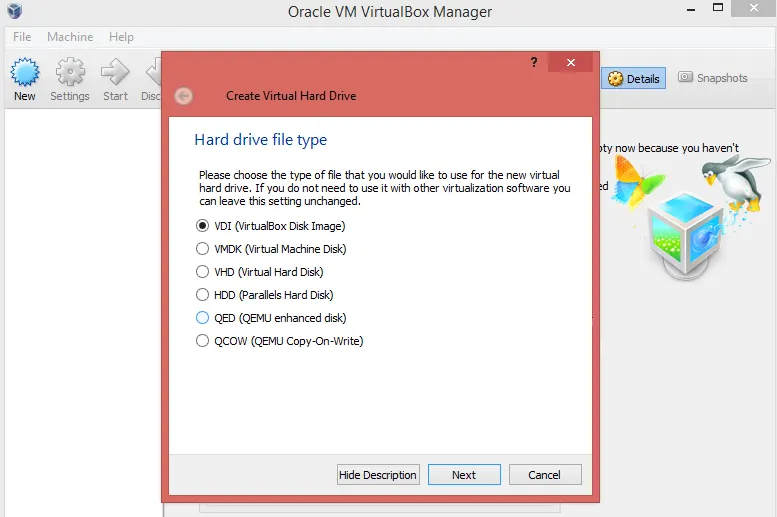Go back using the dialog's back arrow
Image resolution: width=777 pixels, height=517 pixels.
click(x=184, y=96)
